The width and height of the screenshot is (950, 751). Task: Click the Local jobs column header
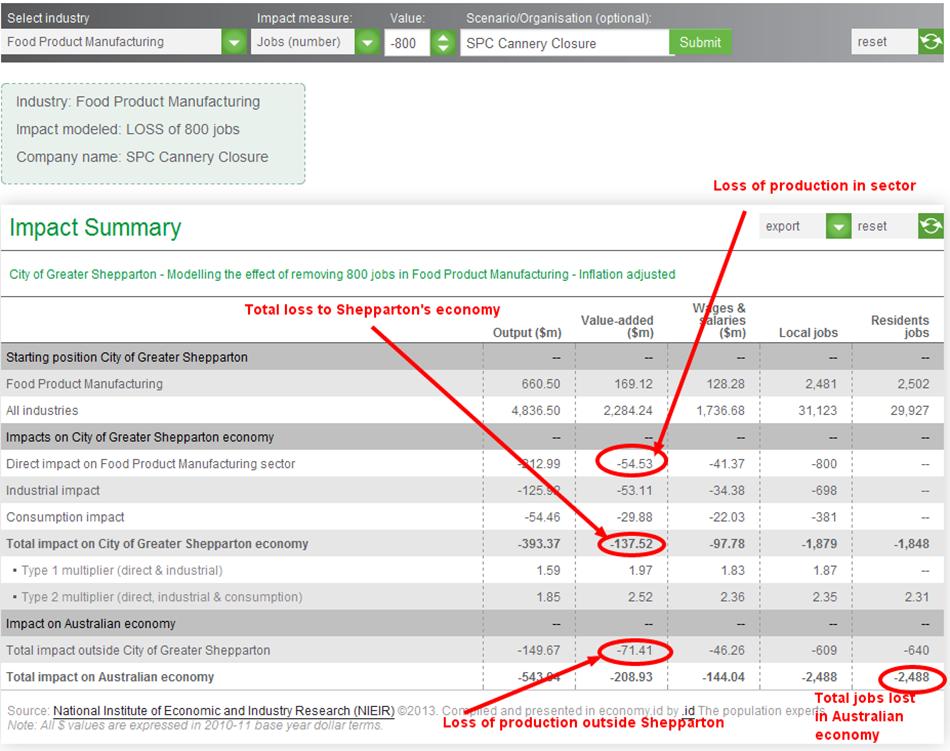808,332
